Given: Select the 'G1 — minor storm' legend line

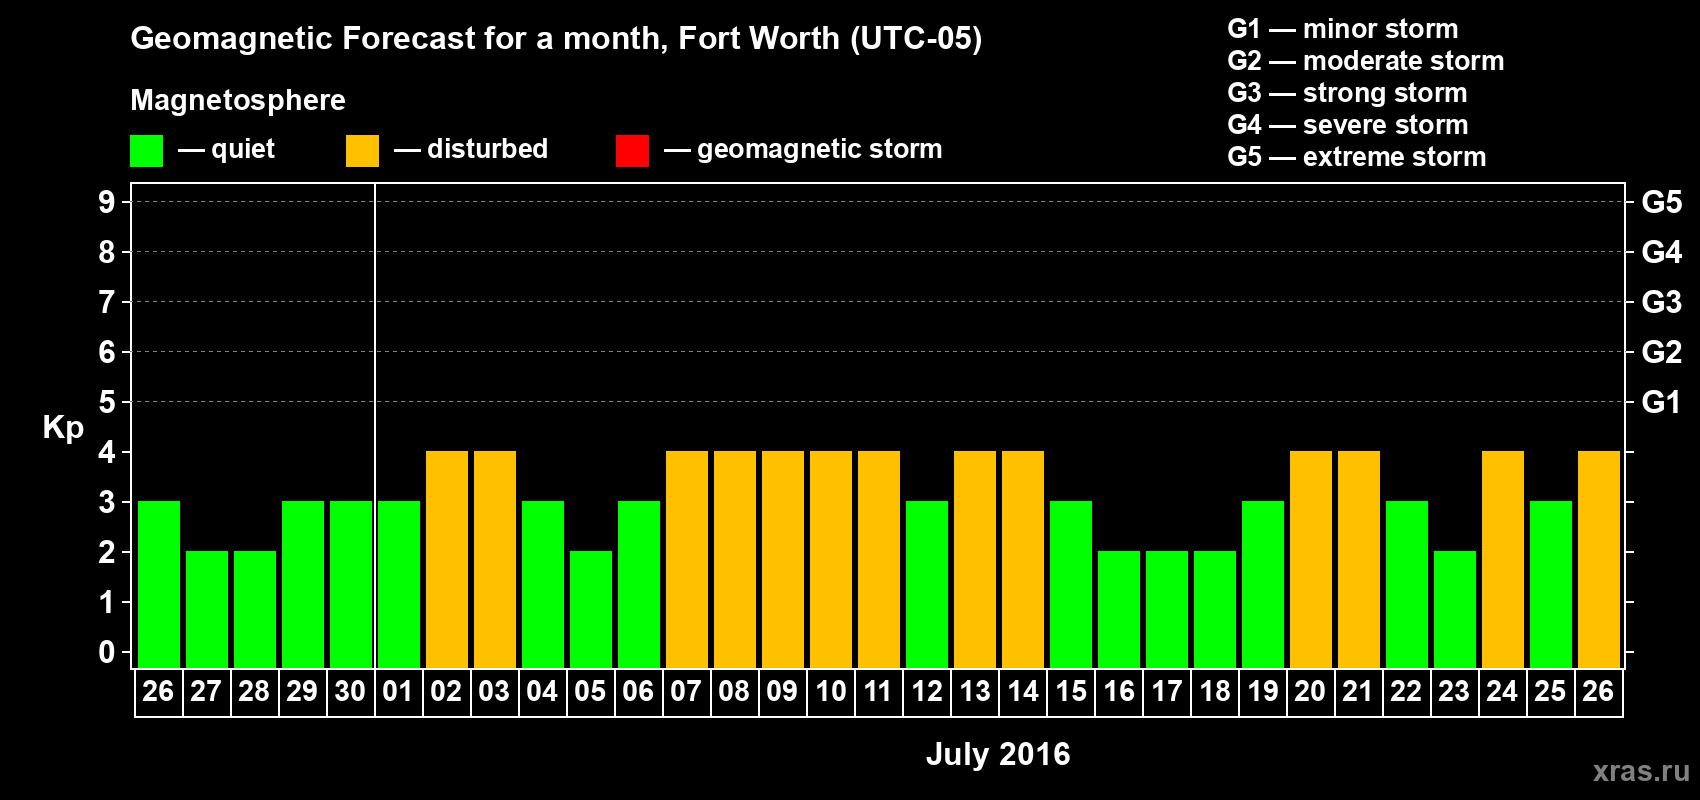Looking at the screenshot, I should 1343,29.
